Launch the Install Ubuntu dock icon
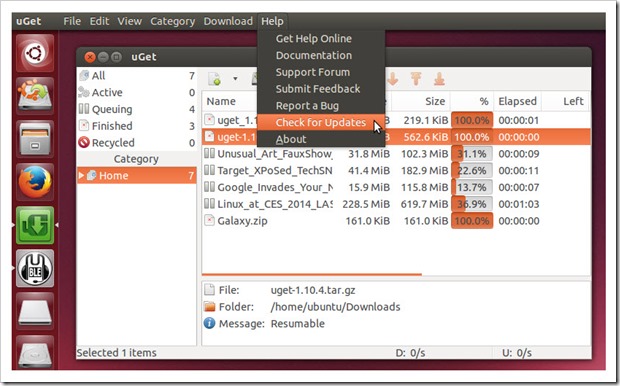The width and height of the screenshot is (620, 386). (35, 96)
